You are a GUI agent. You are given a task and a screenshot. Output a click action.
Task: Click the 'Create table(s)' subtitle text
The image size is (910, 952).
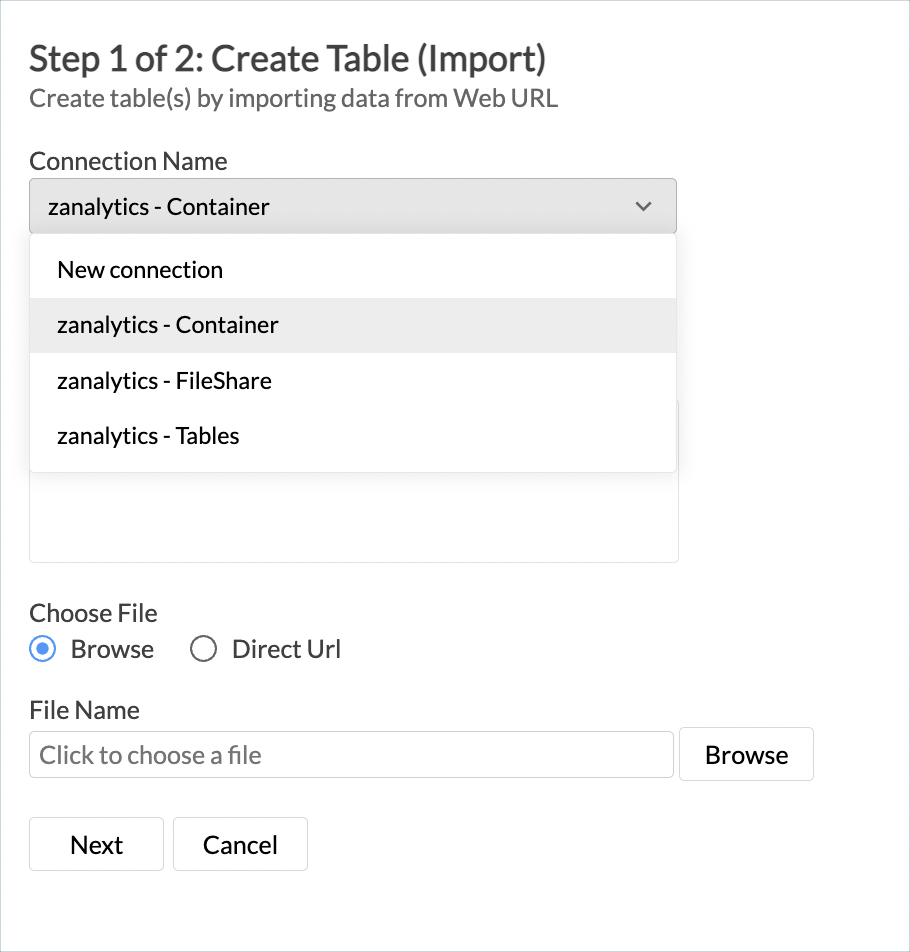click(294, 98)
